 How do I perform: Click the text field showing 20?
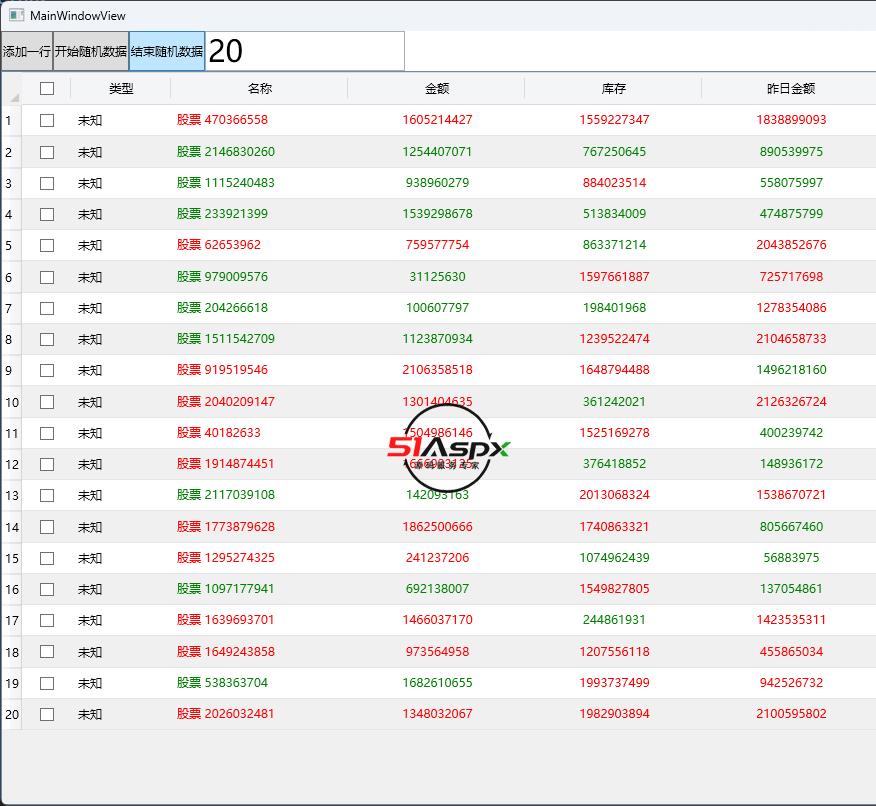(305, 51)
